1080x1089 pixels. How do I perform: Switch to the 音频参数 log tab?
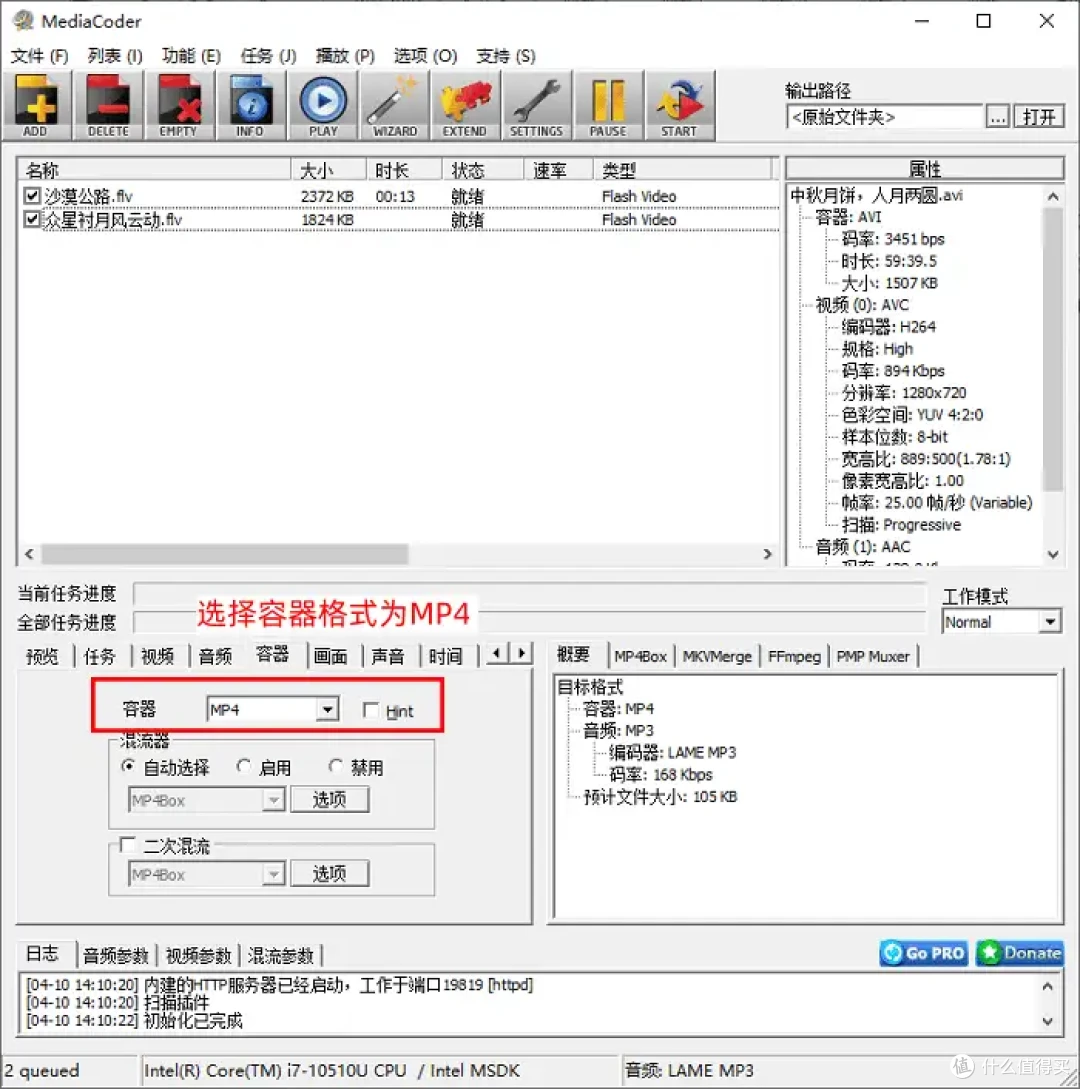click(x=116, y=956)
